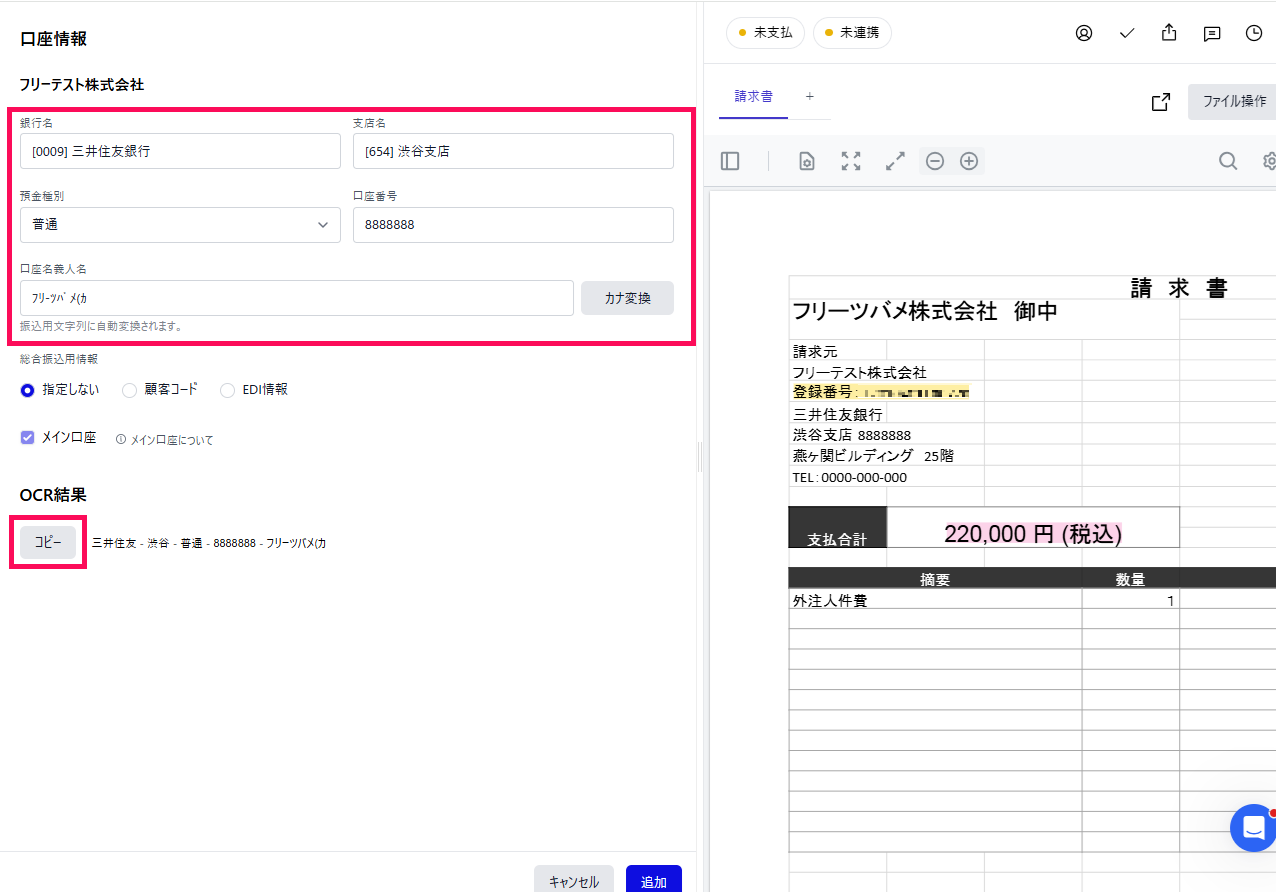Click the 220,000 円 (税込) total
This screenshot has height=892, width=1276.
pyautogui.click(x=1033, y=534)
